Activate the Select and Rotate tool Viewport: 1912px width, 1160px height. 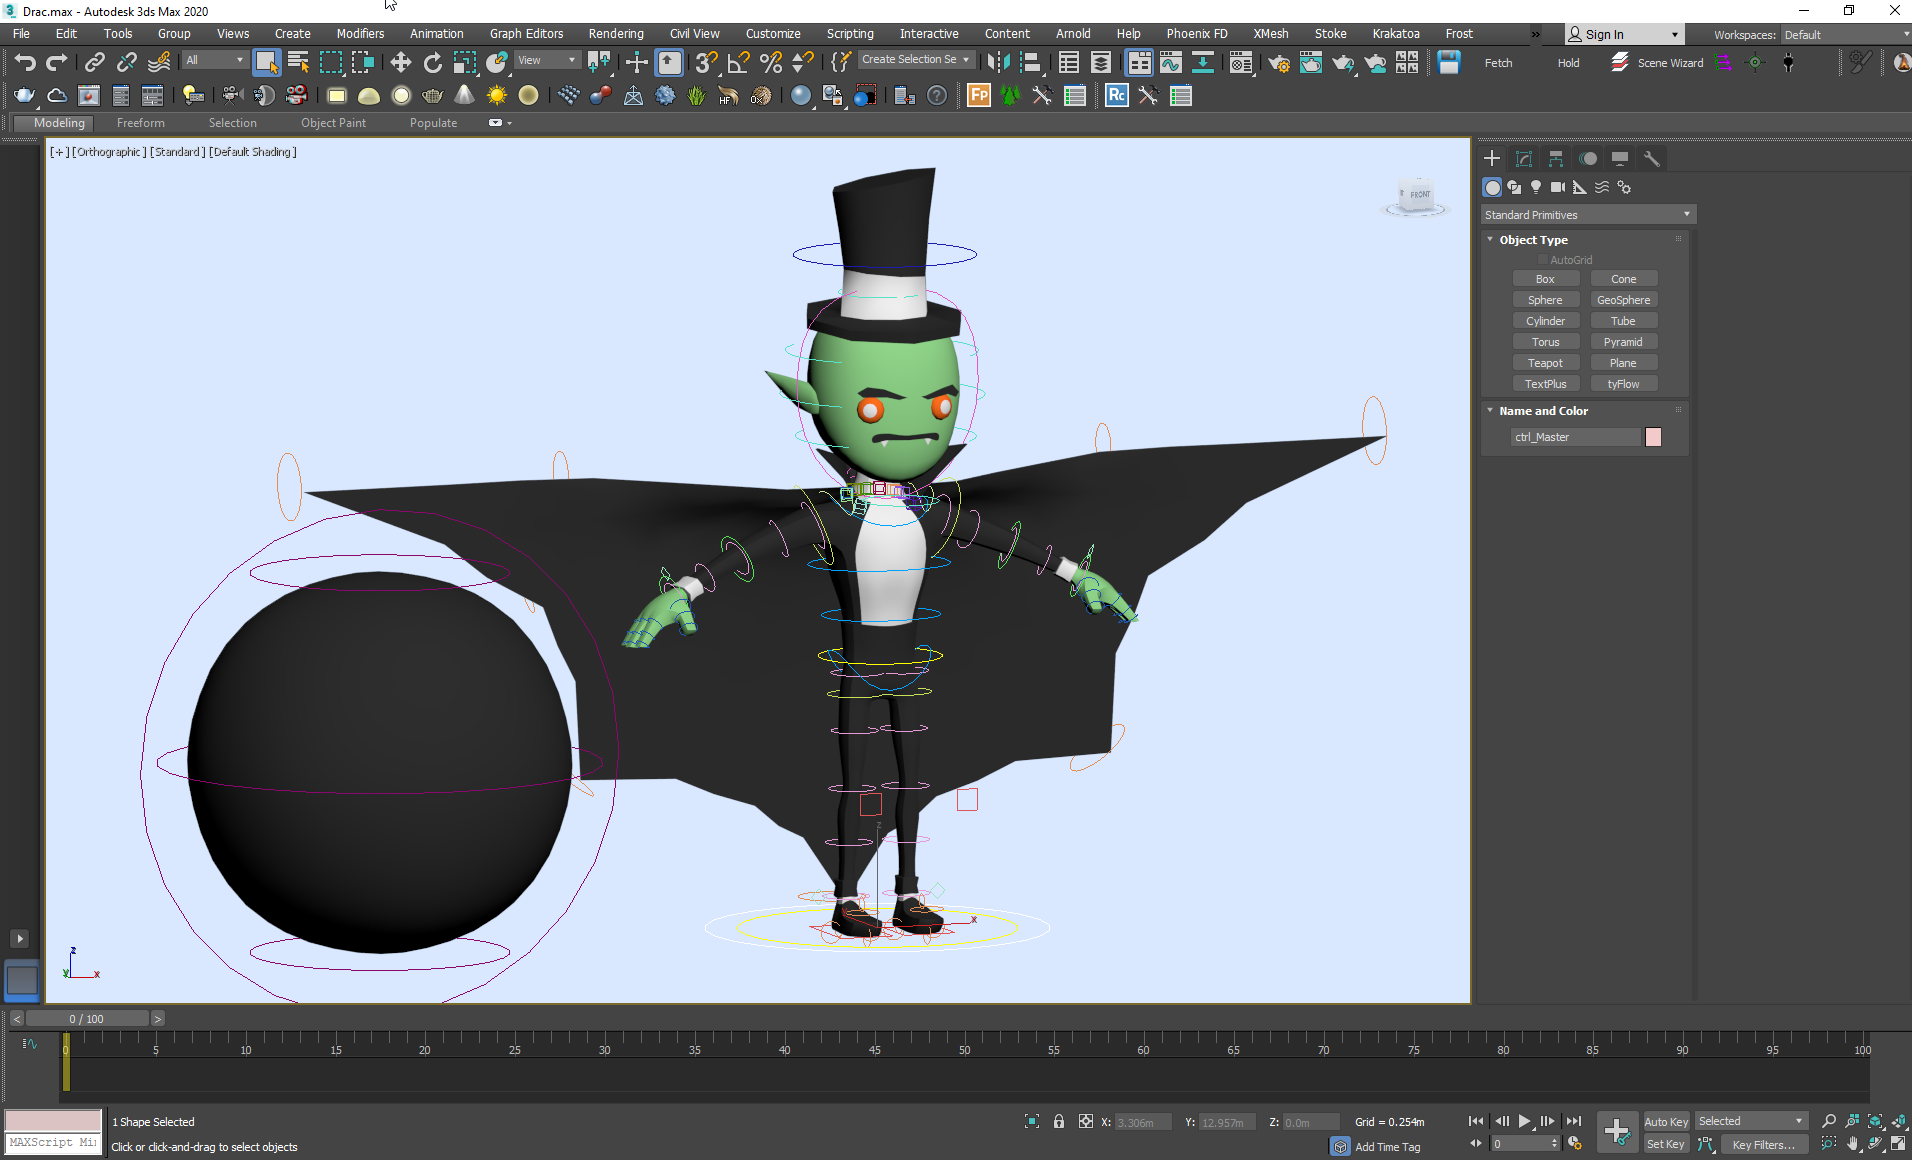coord(432,63)
